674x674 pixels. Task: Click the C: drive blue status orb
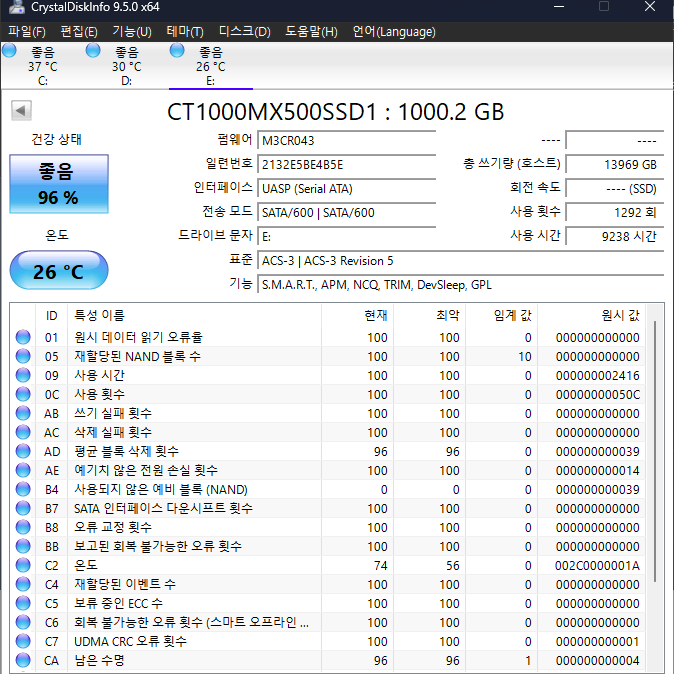pos(9,50)
